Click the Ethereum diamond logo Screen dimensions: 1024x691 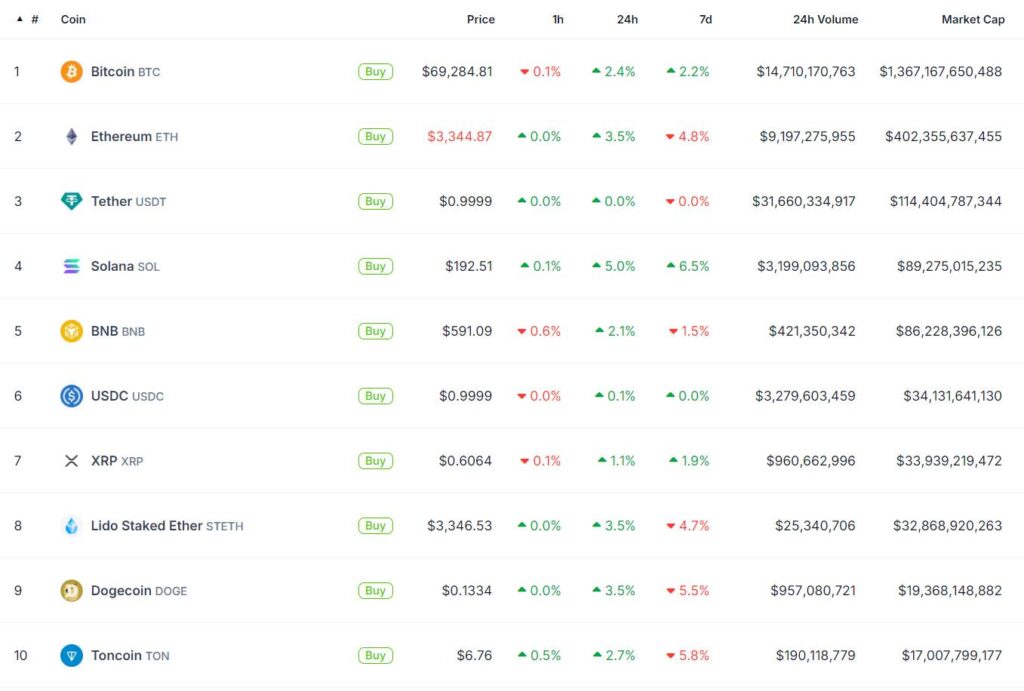tap(71, 137)
